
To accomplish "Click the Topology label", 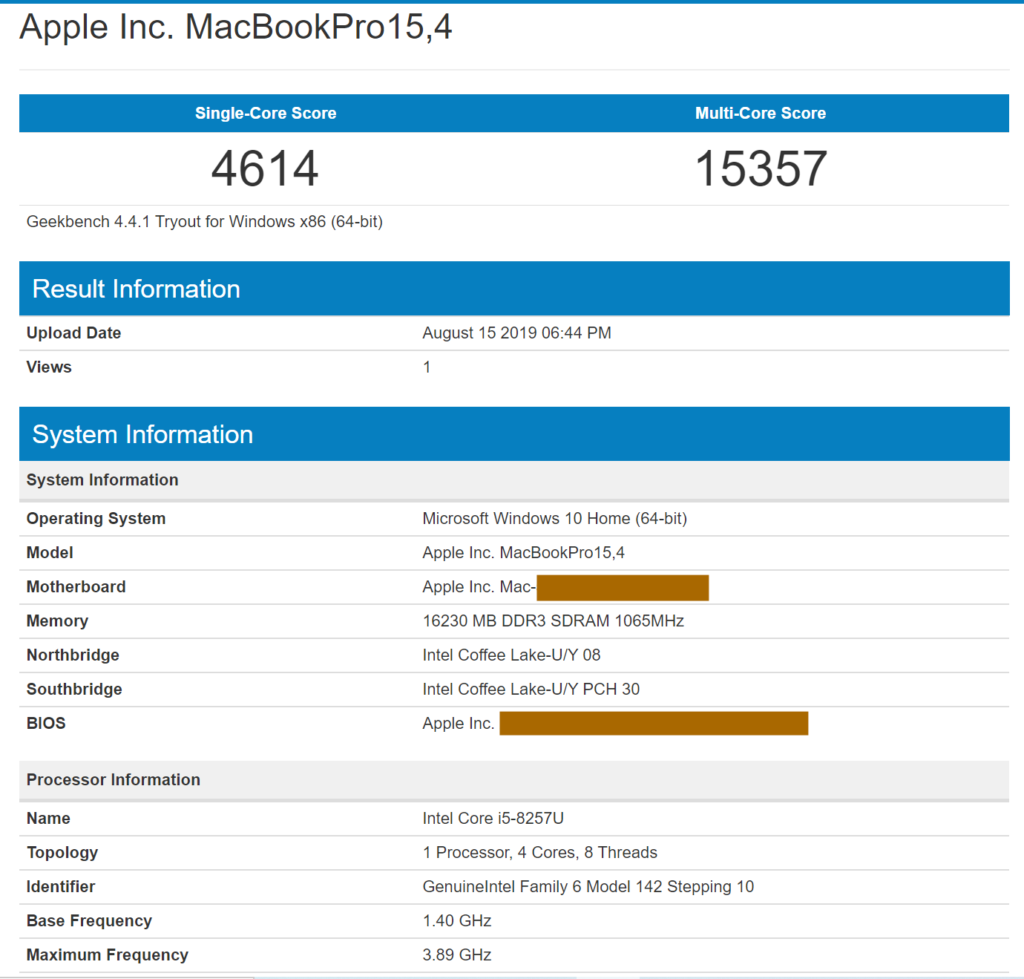I will 62,852.
